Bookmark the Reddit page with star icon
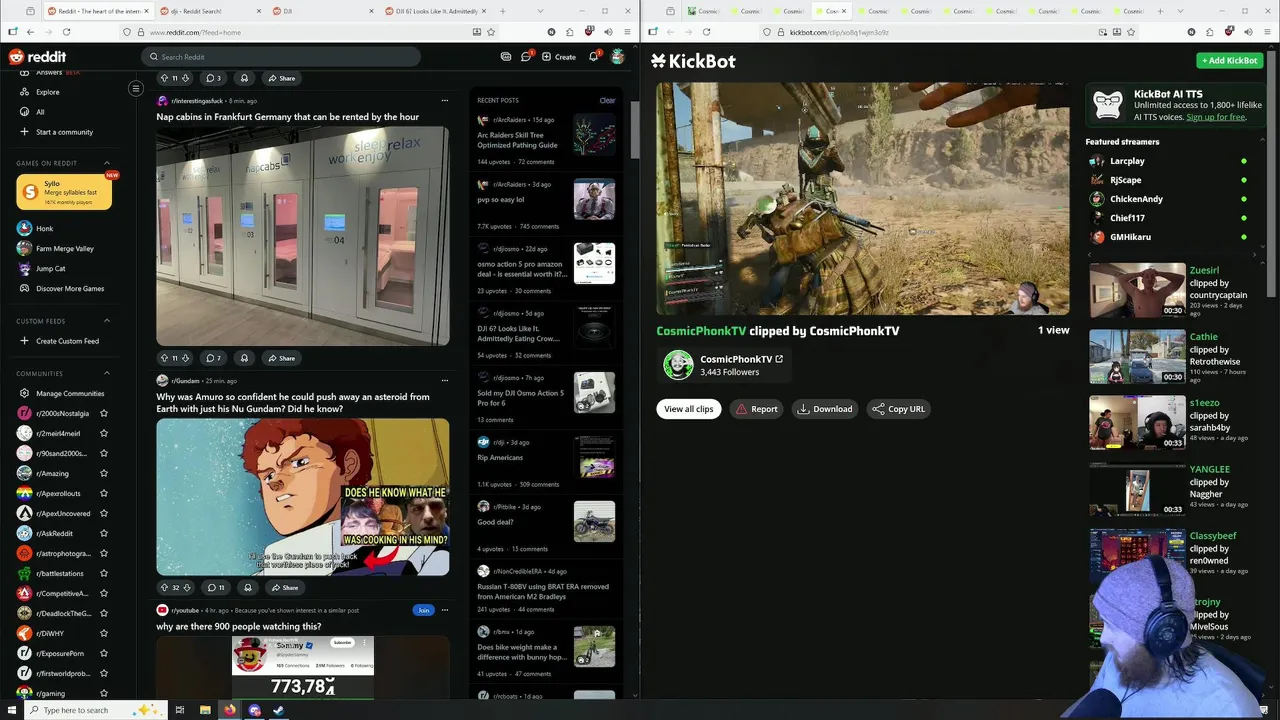 point(491,32)
